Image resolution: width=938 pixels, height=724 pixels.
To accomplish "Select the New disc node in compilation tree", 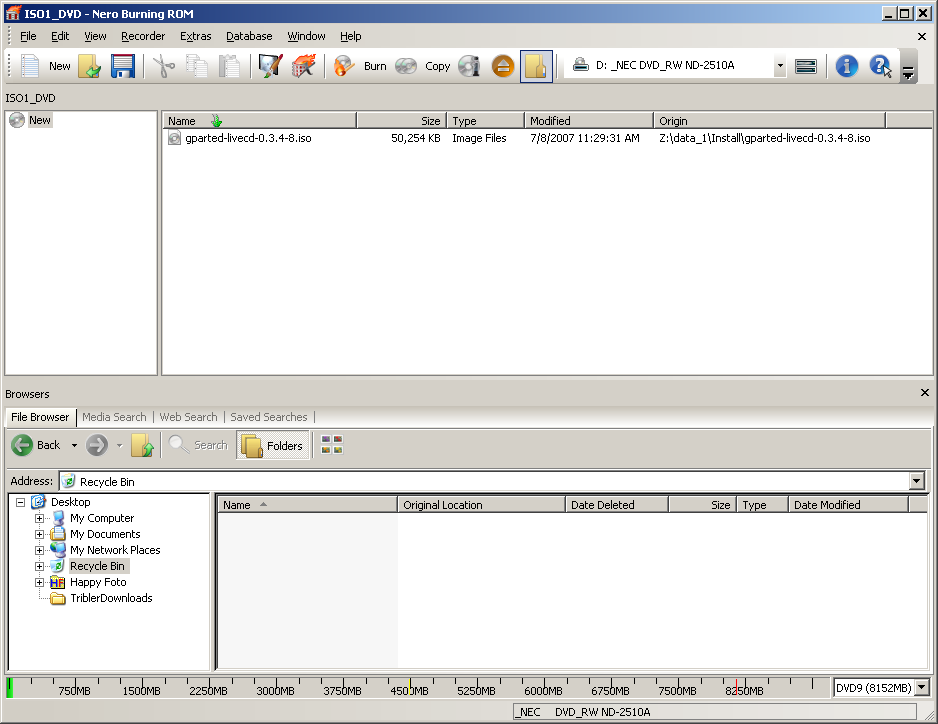I will click(39, 120).
